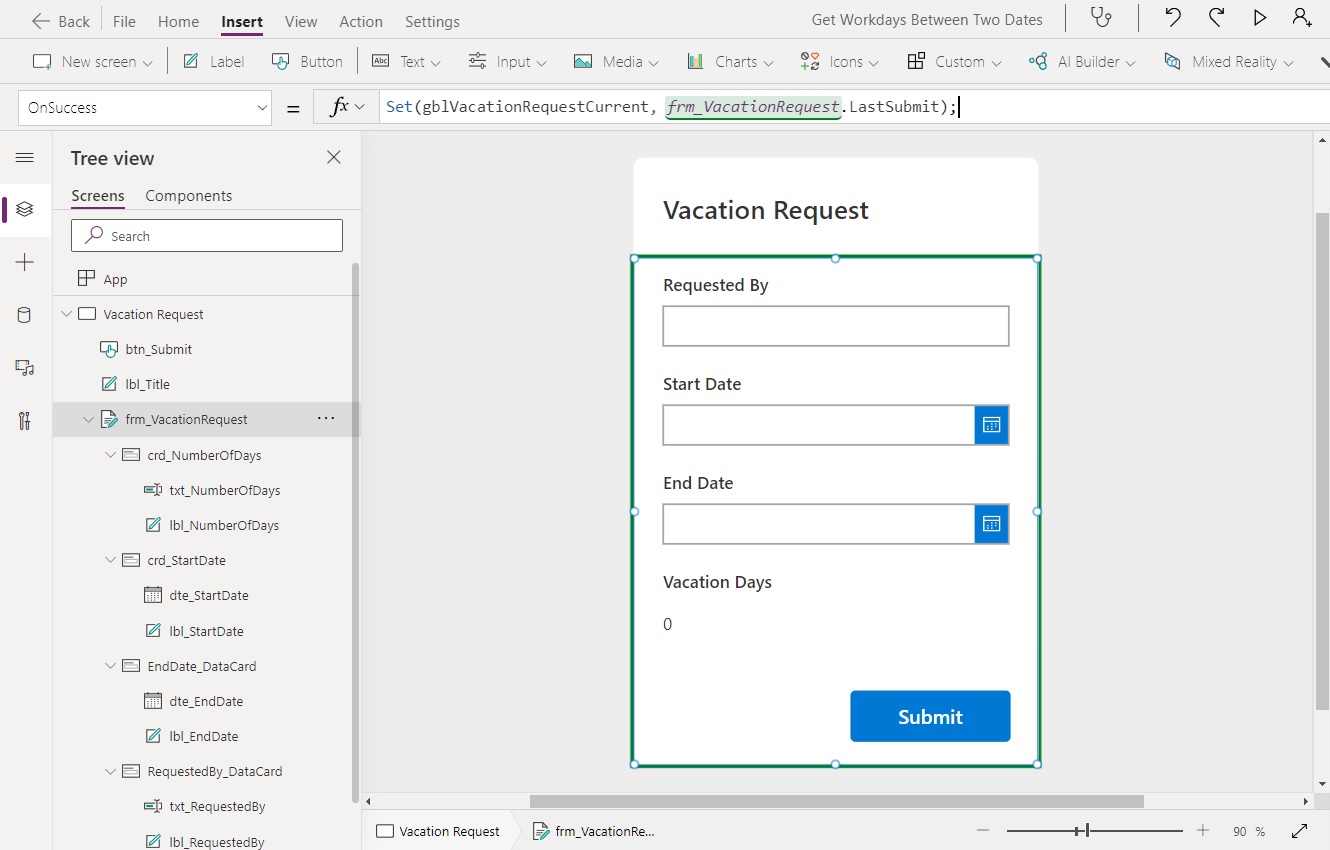Open the End Date calendar picker

point(991,523)
